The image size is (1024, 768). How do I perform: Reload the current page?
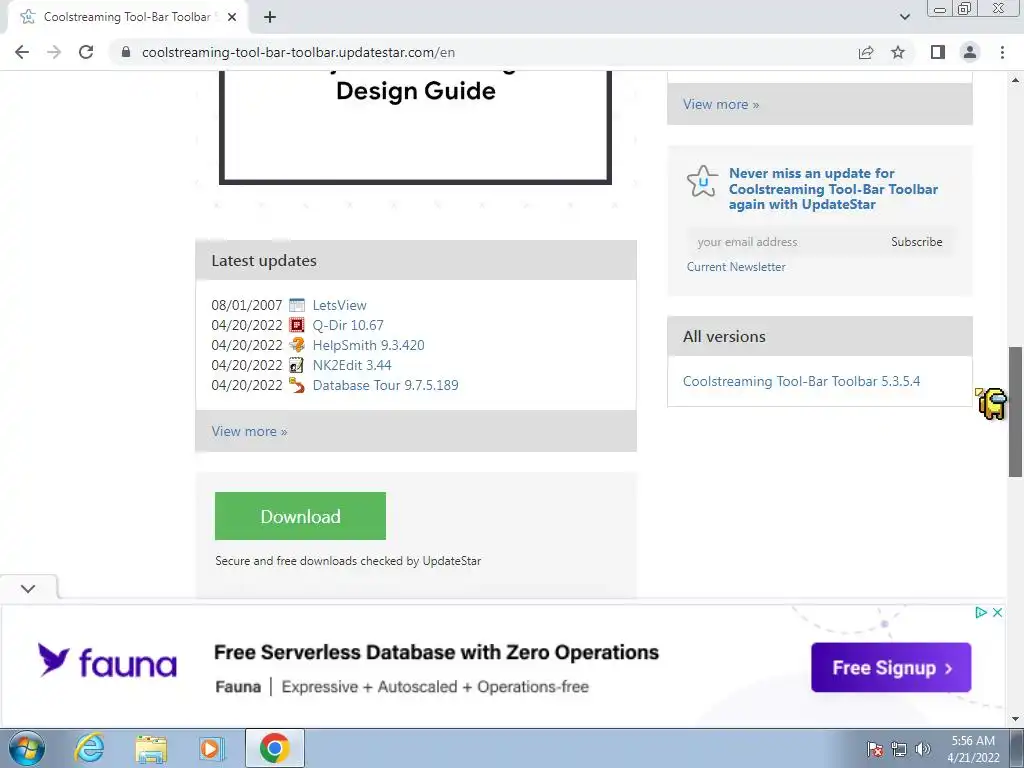point(86,52)
